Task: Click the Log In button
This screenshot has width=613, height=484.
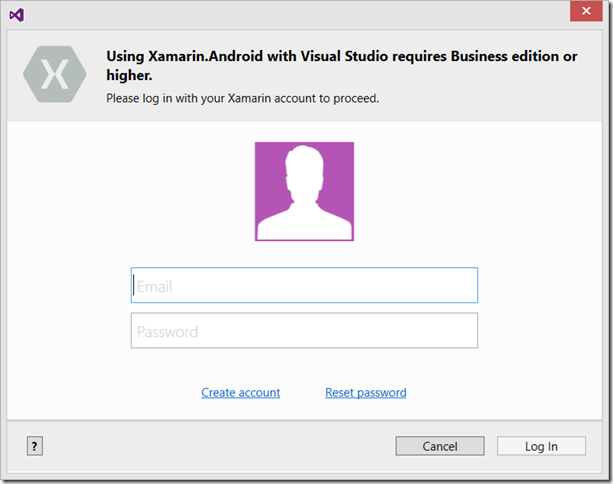Action: coord(541,446)
